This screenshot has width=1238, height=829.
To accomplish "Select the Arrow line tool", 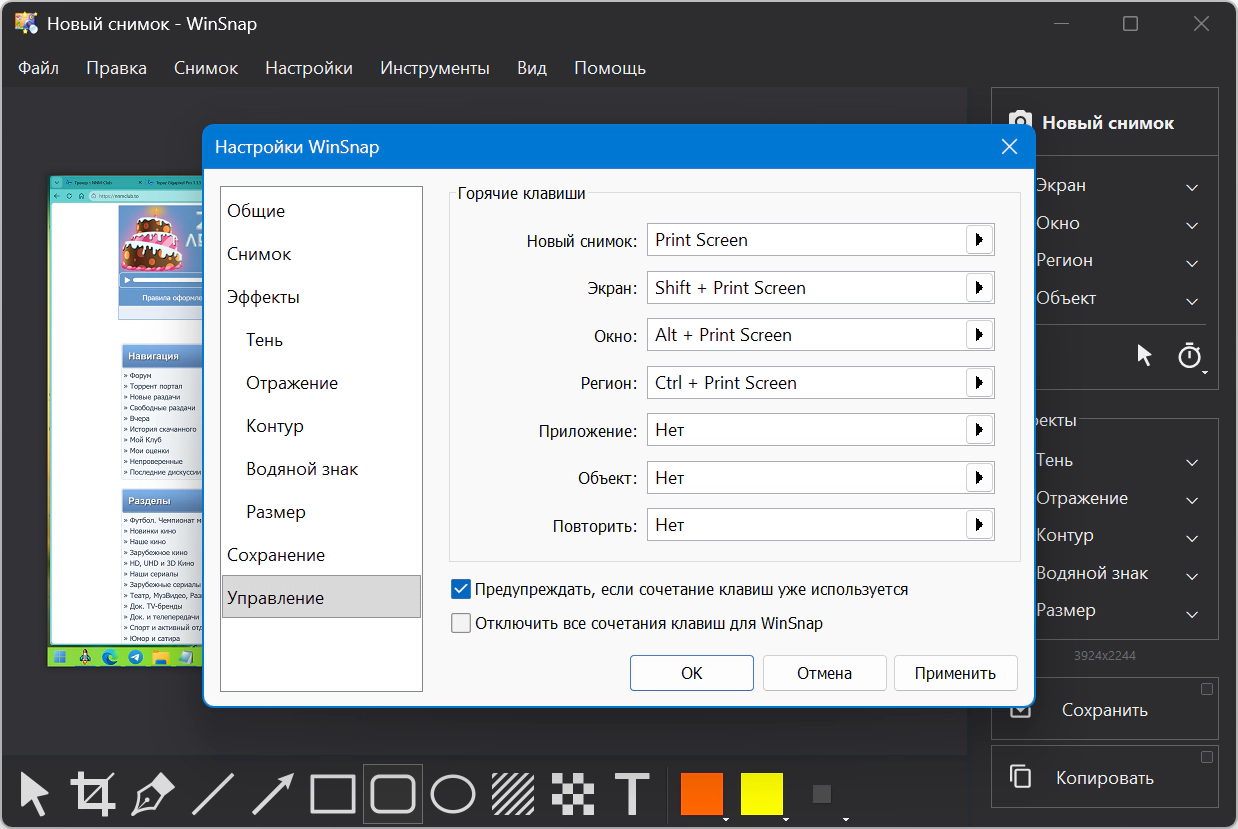I will click(x=273, y=794).
